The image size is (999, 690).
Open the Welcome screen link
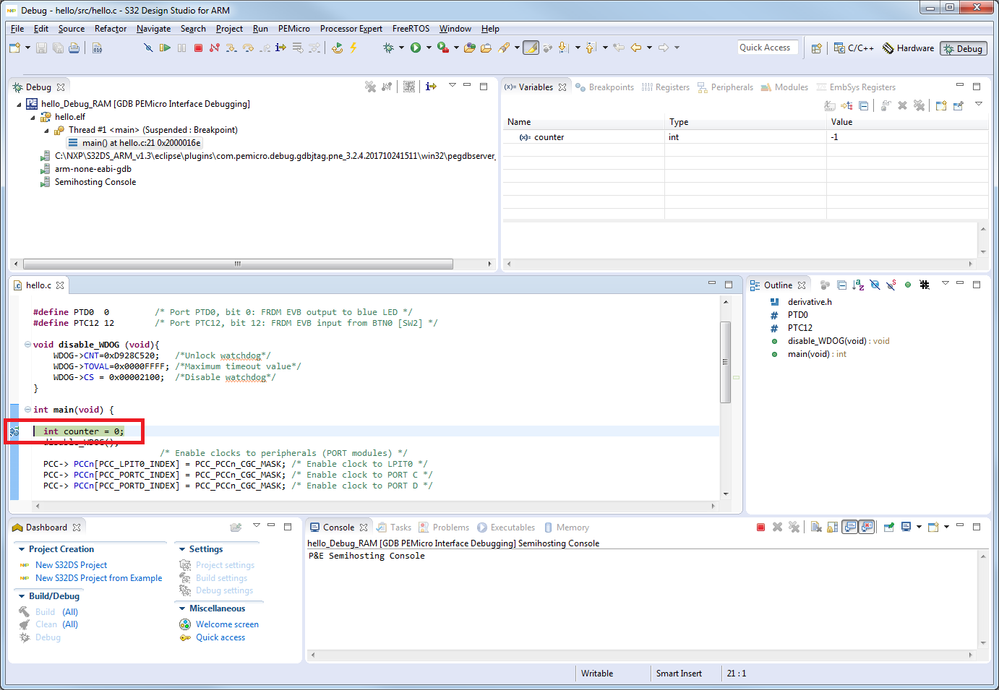click(227, 624)
